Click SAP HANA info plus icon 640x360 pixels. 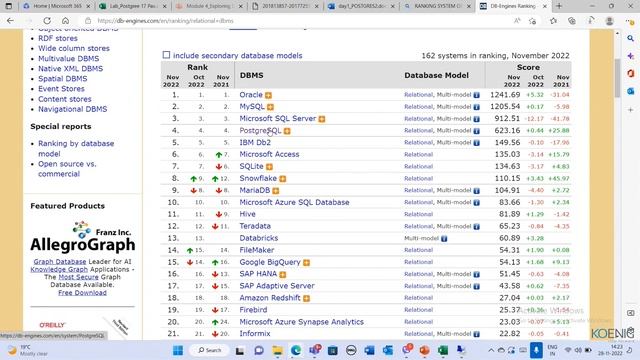click(x=282, y=274)
